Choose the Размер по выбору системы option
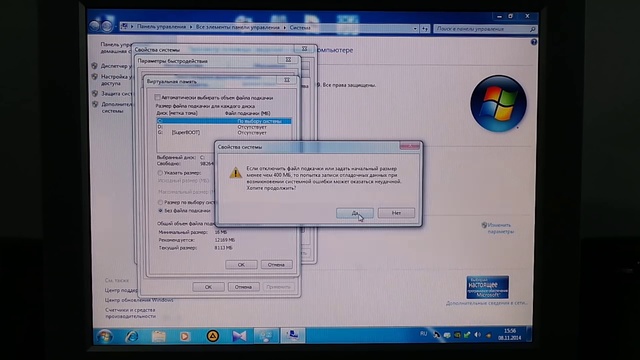This screenshot has height=360, width=640. [x=160, y=202]
